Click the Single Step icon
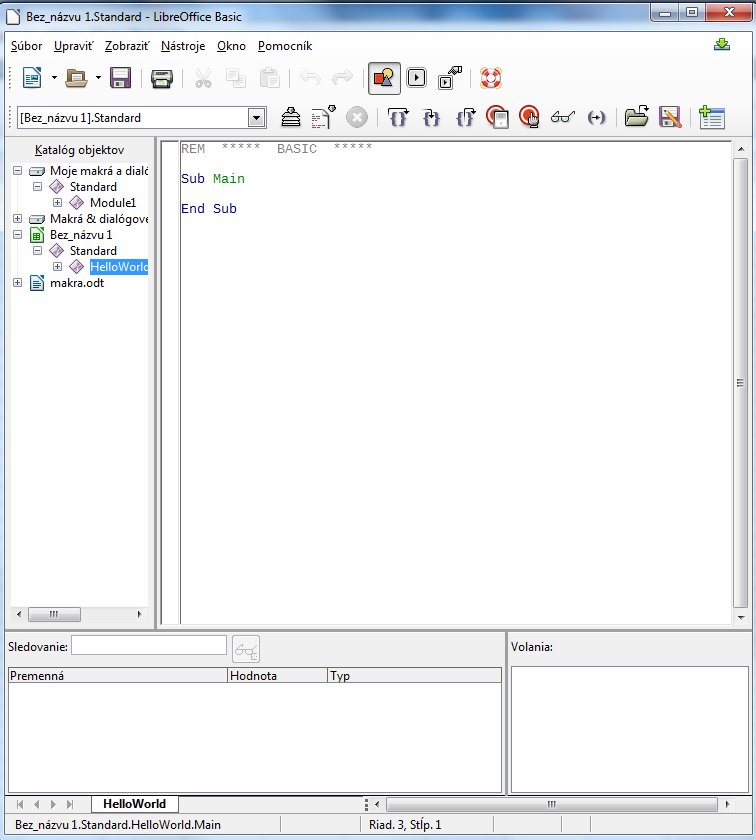This screenshot has height=840, width=756. click(x=431, y=117)
